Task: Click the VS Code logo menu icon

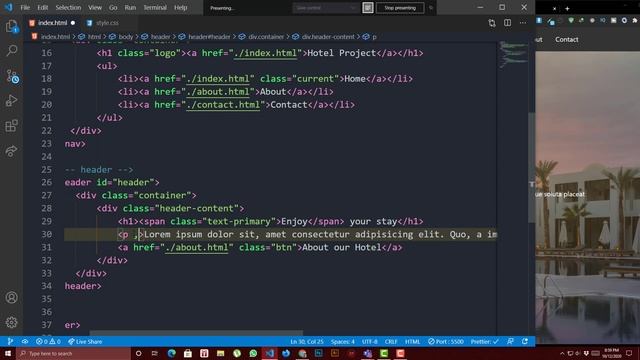Action: point(9,7)
